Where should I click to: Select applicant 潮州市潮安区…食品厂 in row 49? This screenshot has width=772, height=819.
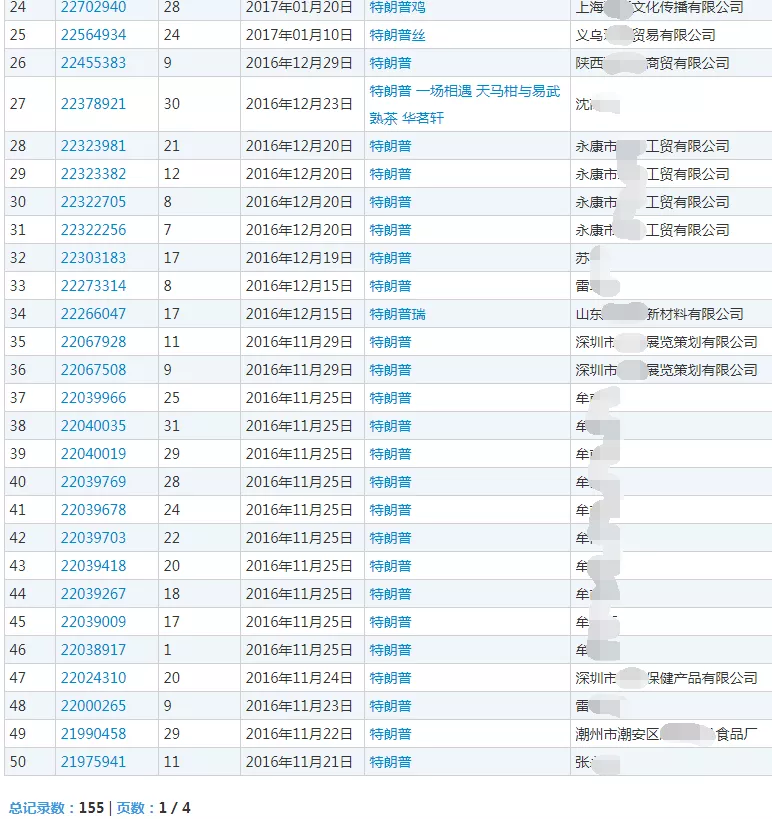(x=666, y=734)
